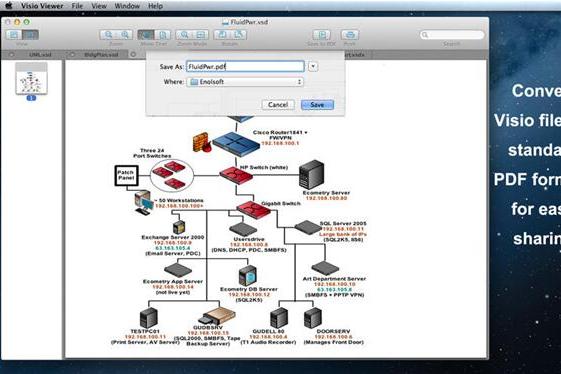Click the Three 24 Port Switches circle
The image size is (561, 374).
point(172,175)
